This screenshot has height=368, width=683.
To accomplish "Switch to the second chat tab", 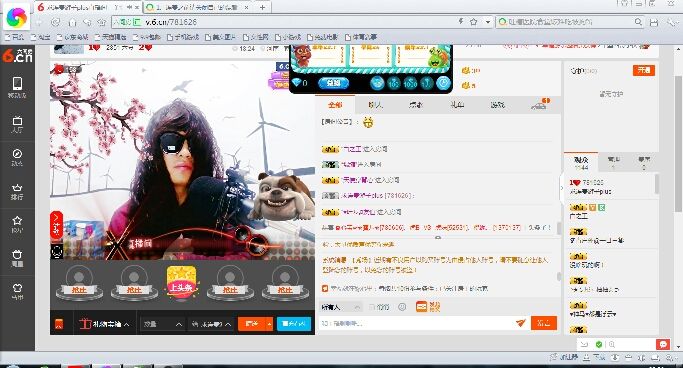I will tap(375, 105).
